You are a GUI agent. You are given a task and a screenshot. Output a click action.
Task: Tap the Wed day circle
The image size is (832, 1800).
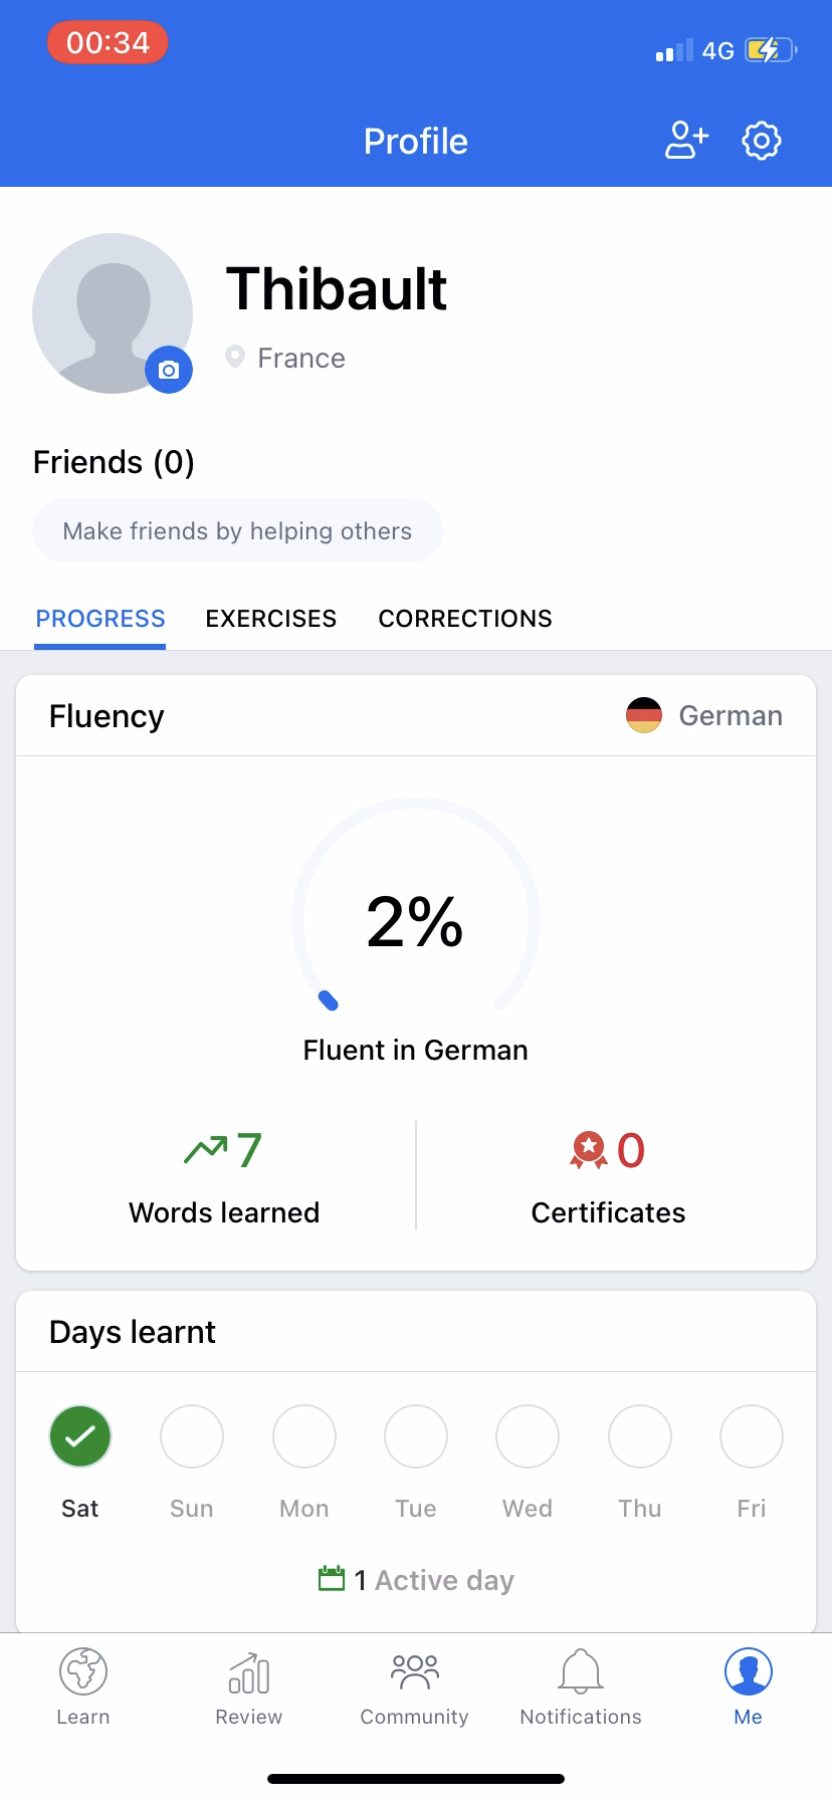(528, 1436)
